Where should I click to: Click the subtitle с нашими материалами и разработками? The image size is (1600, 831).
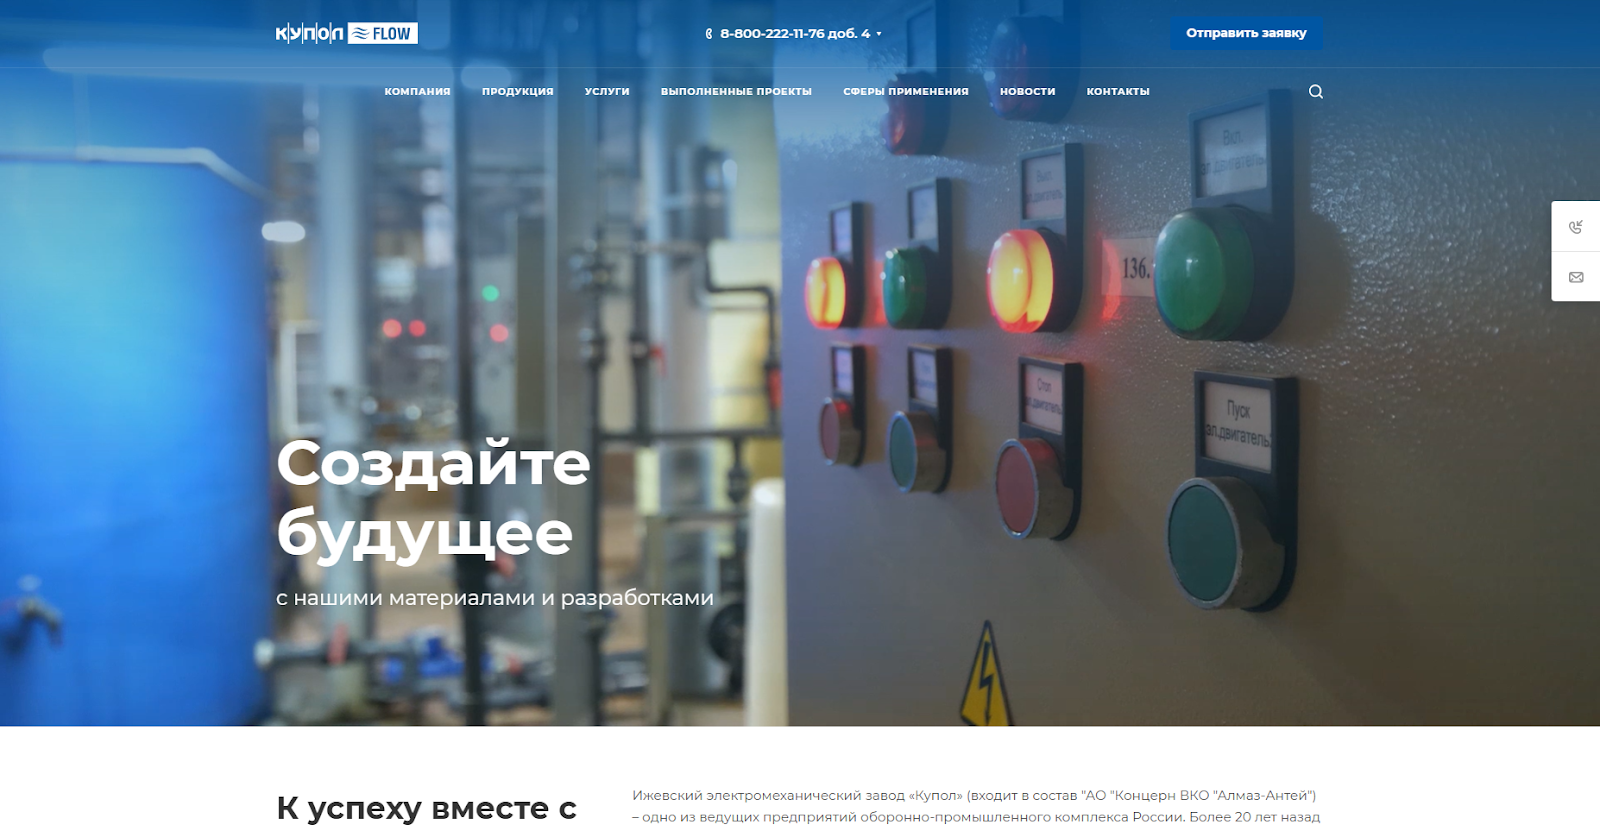[x=495, y=598]
